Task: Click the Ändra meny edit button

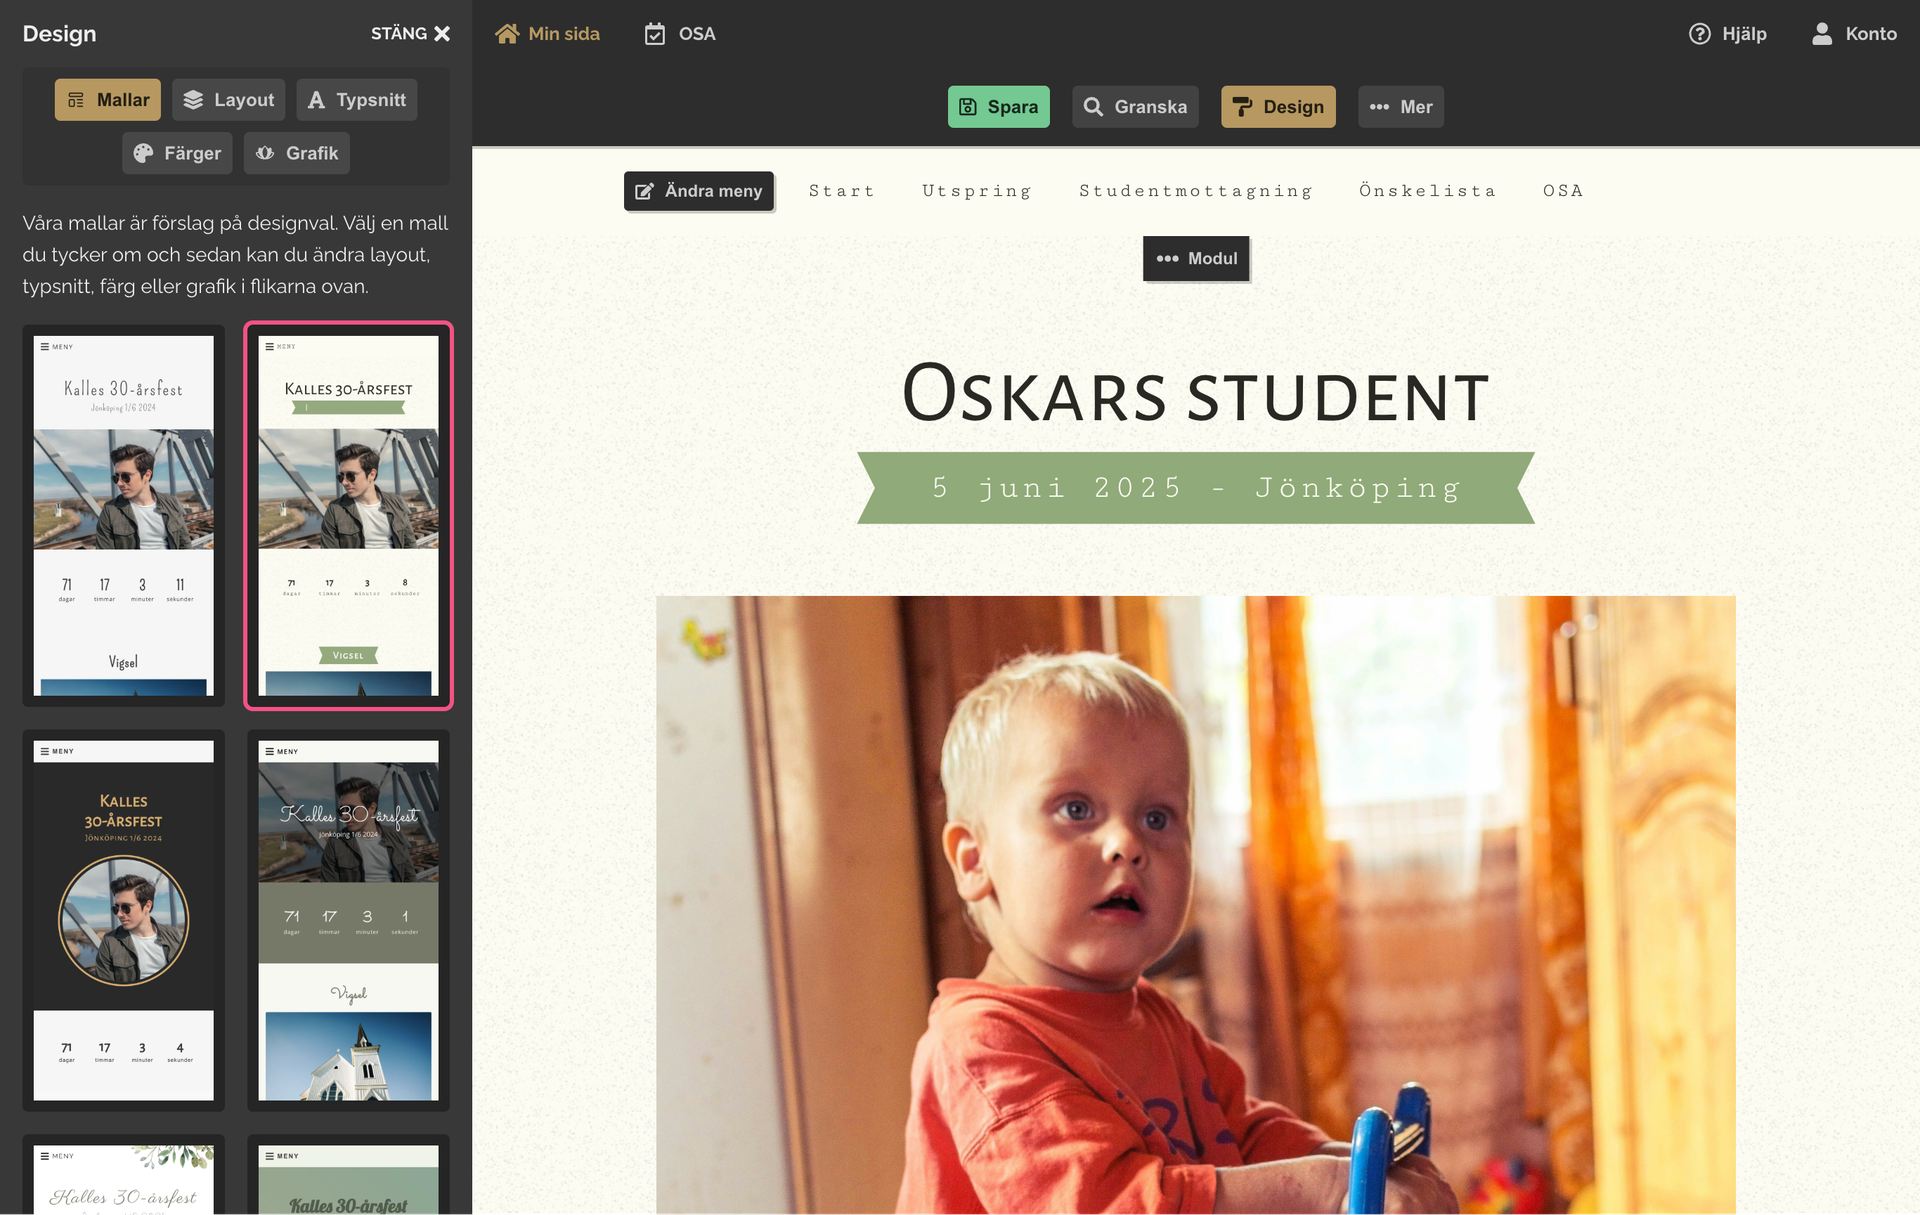Action: [698, 191]
